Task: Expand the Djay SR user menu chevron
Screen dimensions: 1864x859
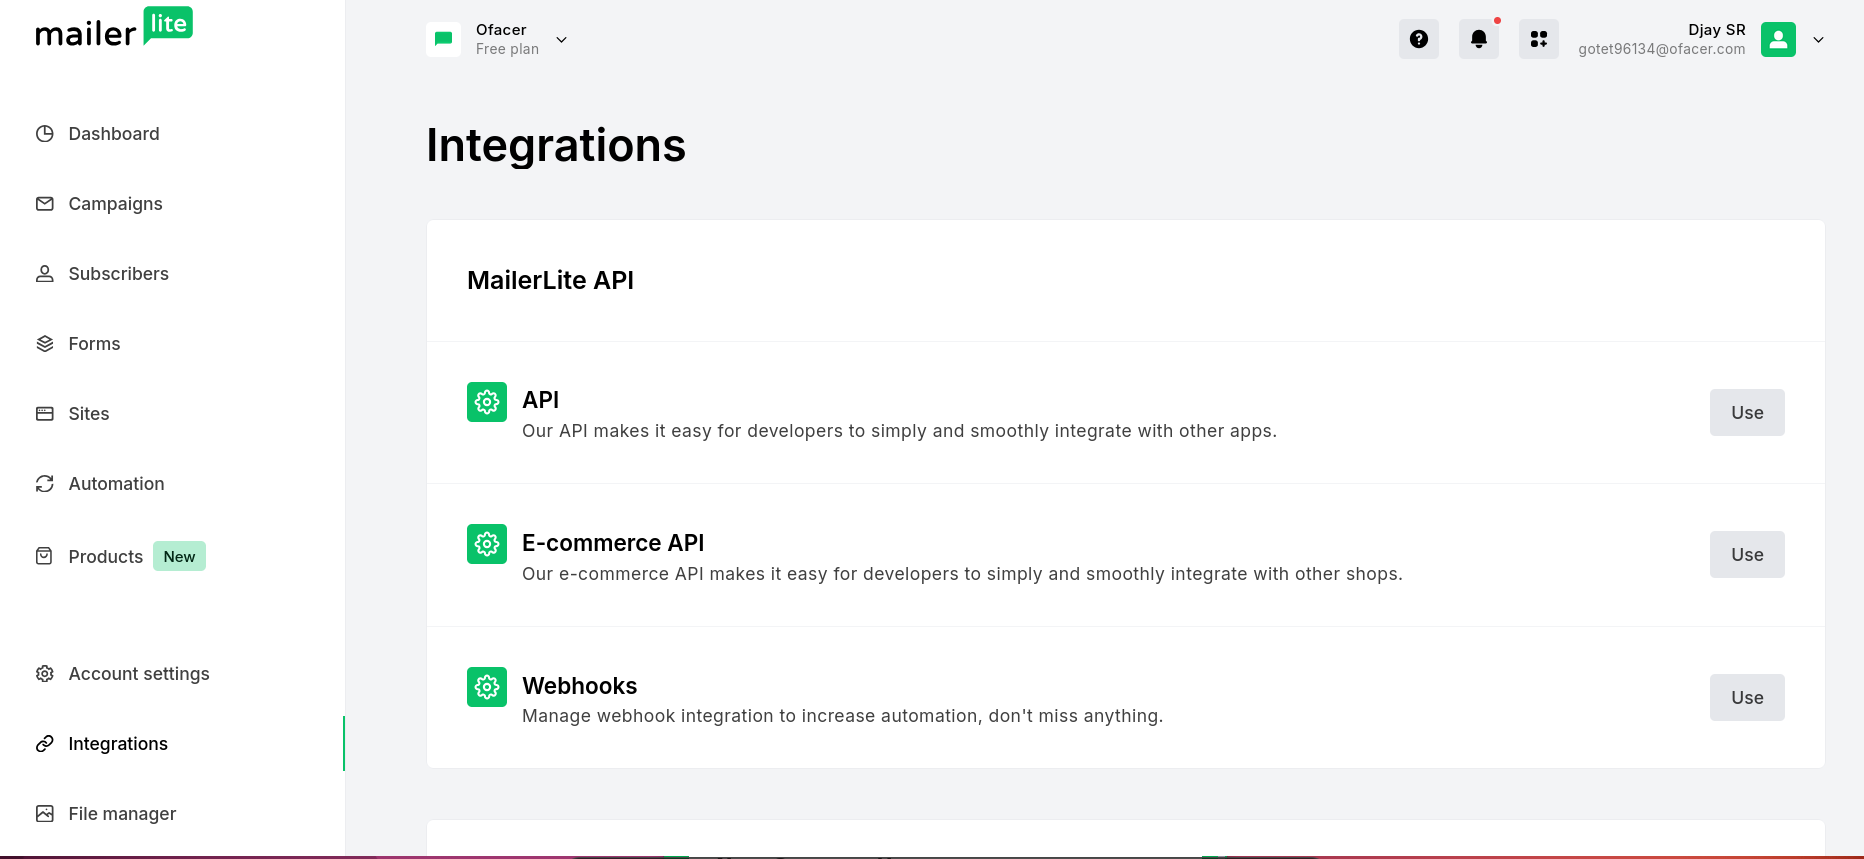Action: point(1819,40)
